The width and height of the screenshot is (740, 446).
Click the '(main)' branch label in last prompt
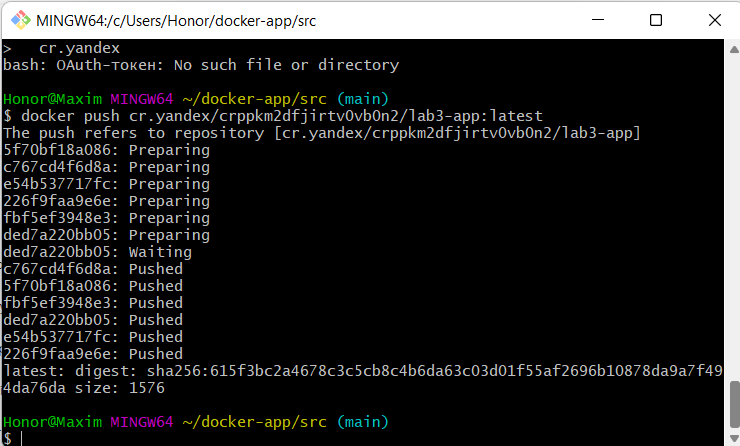click(363, 422)
